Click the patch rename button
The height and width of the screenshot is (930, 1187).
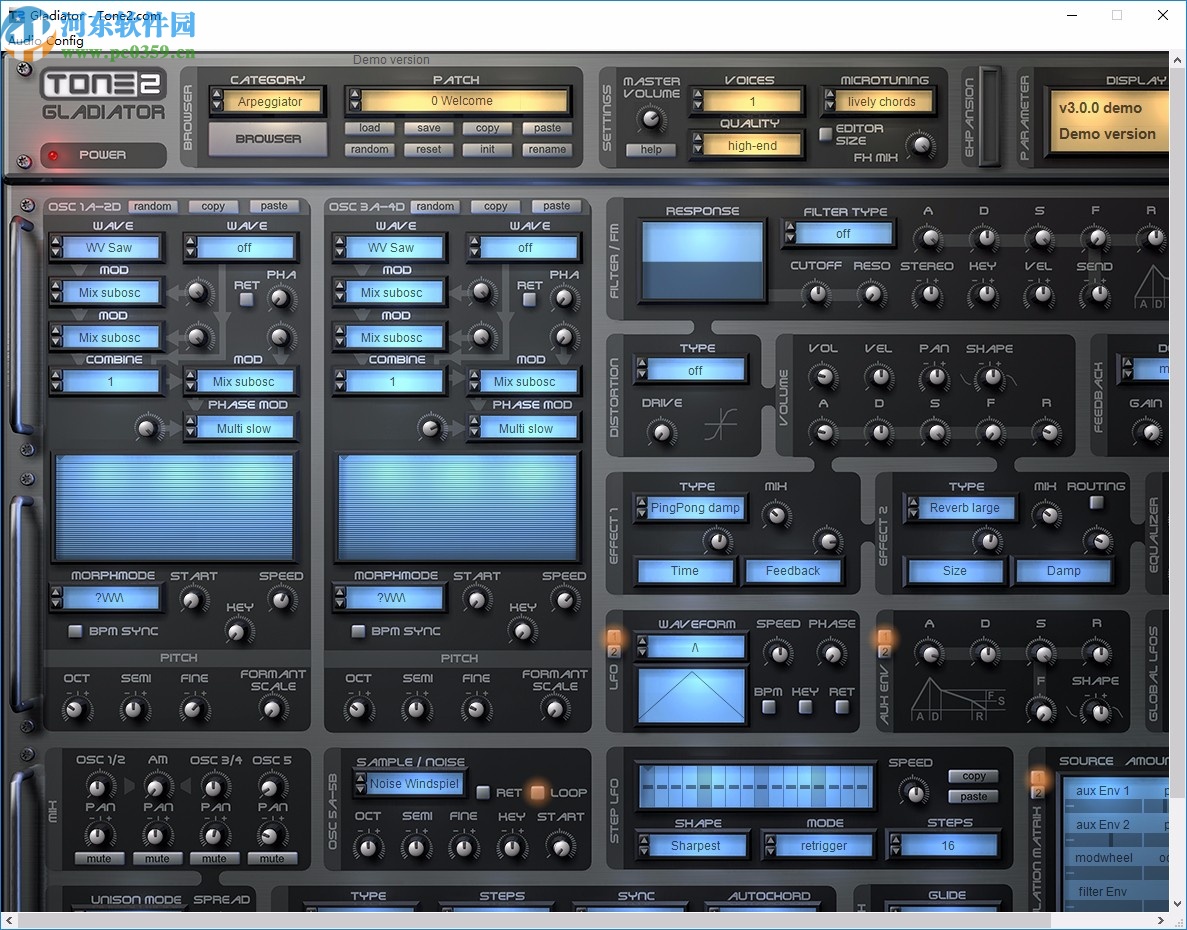(x=547, y=149)
